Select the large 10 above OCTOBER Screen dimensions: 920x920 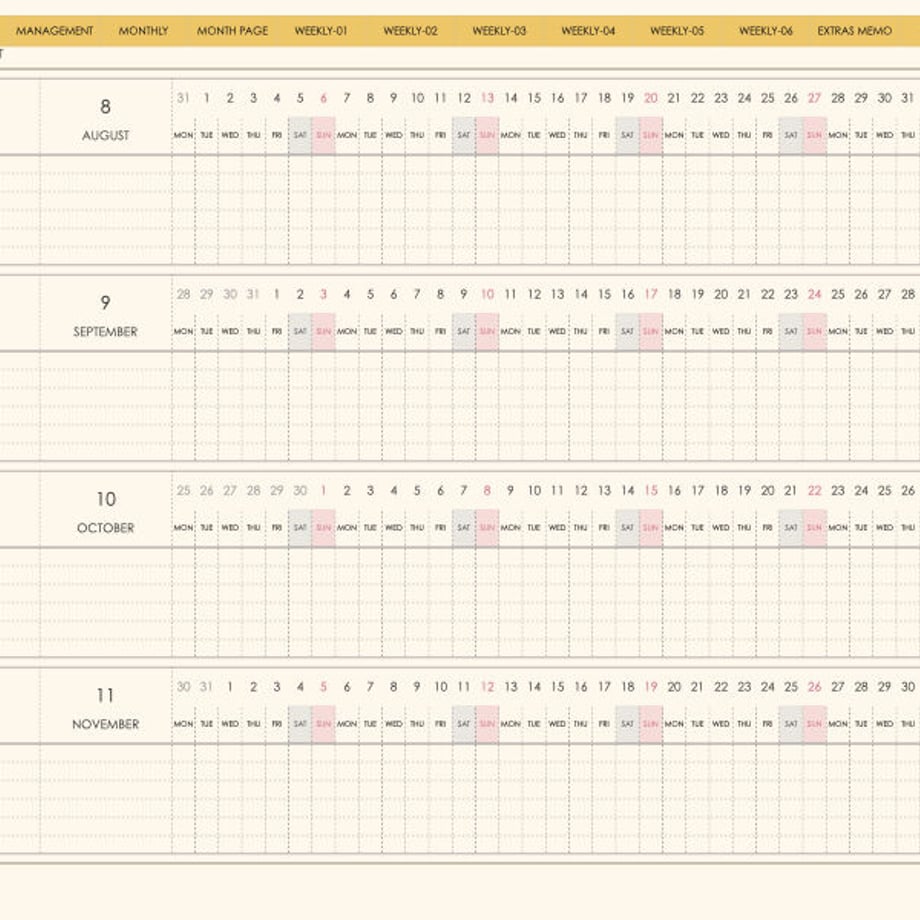point(106,499)
